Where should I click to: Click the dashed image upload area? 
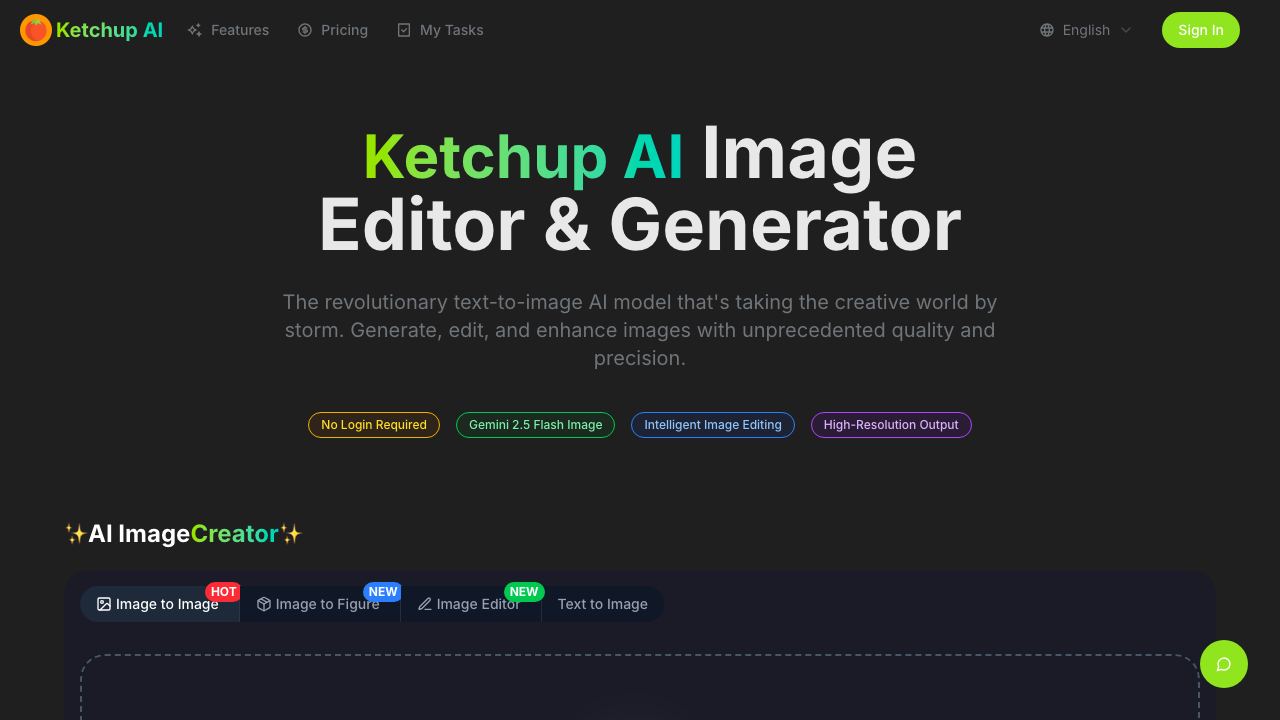[640, 688]
